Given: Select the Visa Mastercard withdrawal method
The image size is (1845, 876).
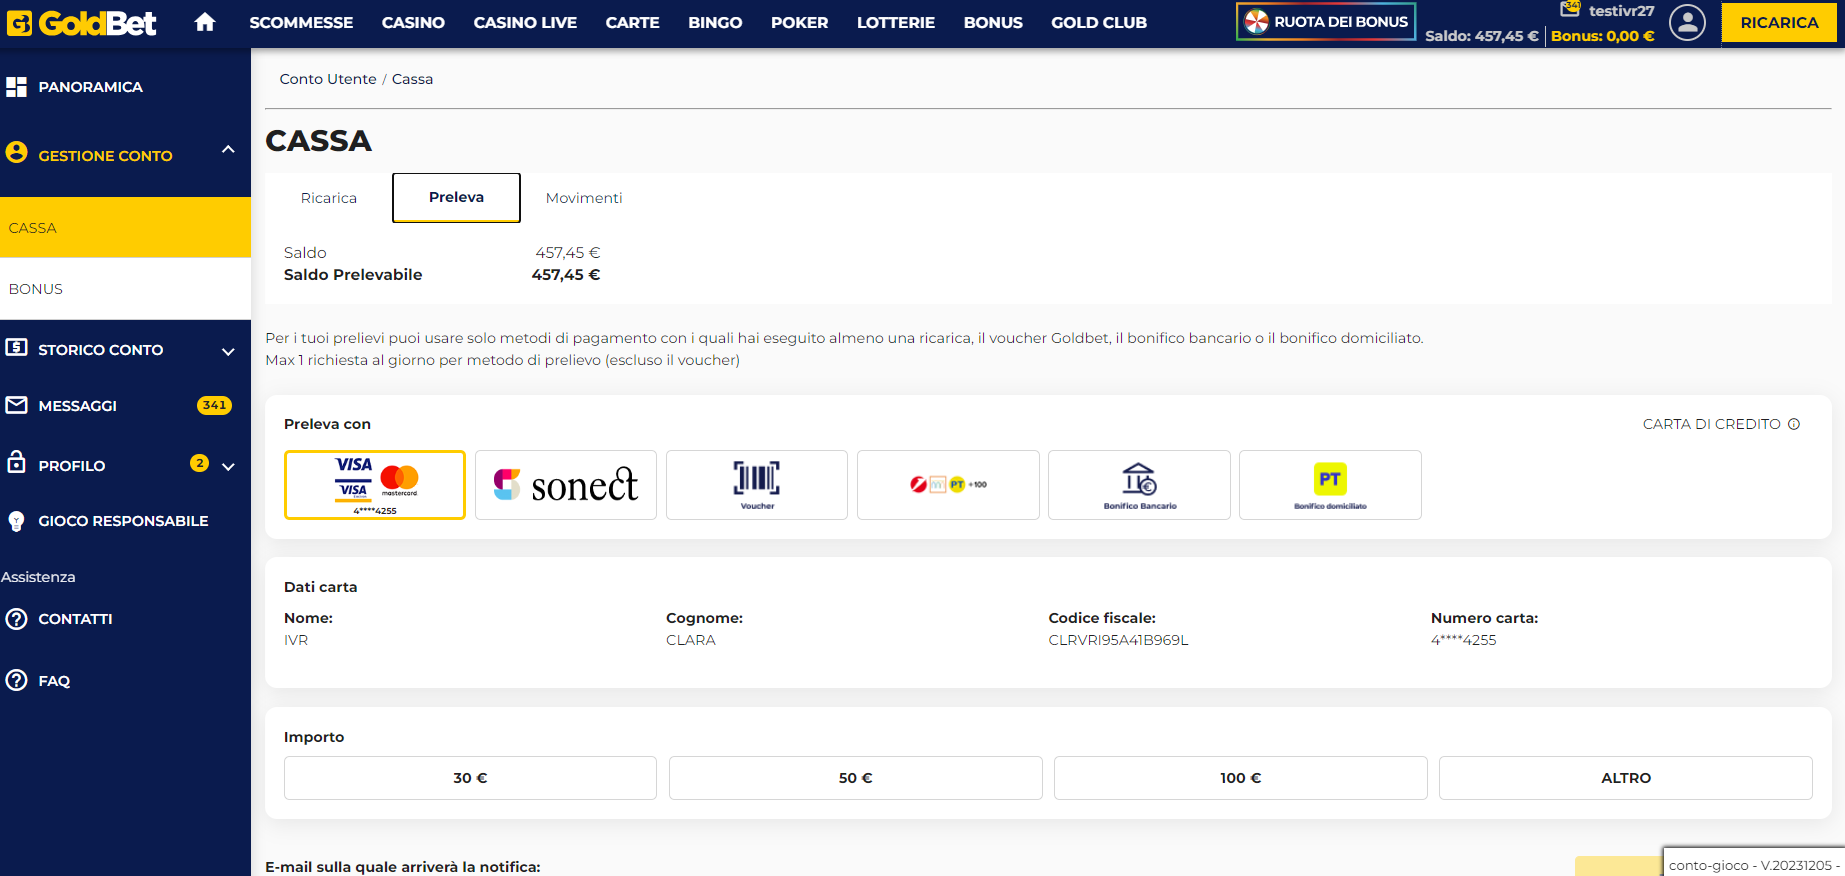Looking at the screenshot, I should click(375, 485).
